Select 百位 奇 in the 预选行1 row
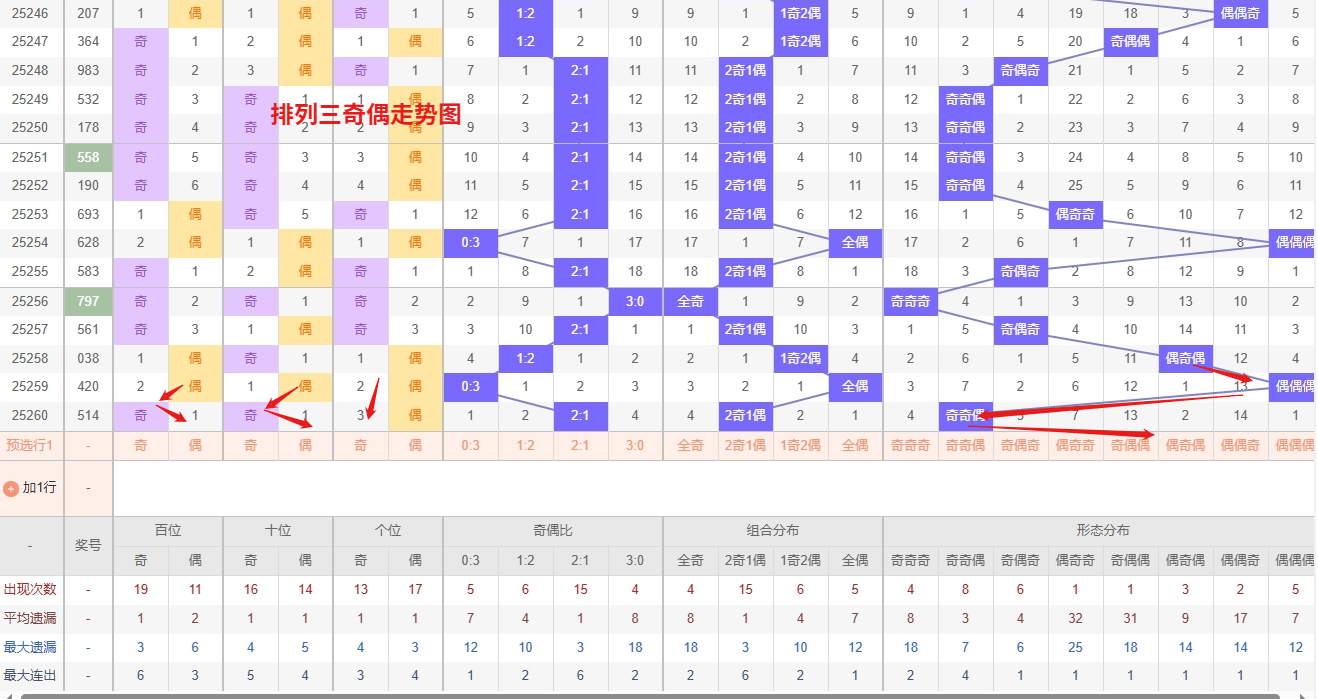The width and height of the screenshot is (1318, 699). click(x=141, y=445)
